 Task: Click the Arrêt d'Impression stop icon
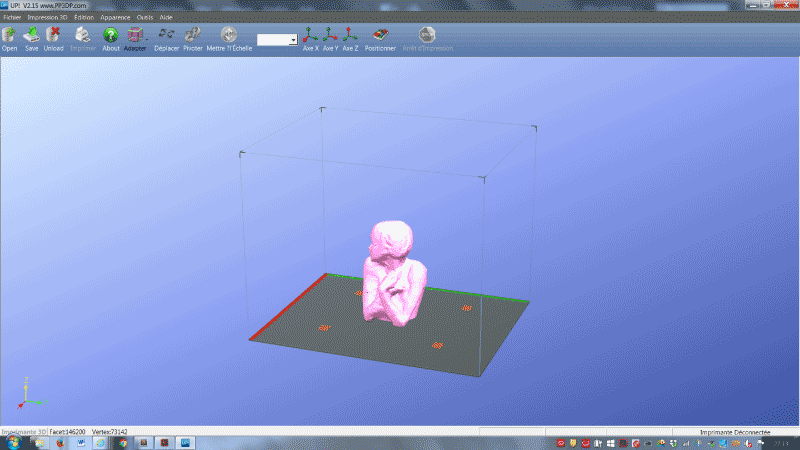click(x=427, y=35)
